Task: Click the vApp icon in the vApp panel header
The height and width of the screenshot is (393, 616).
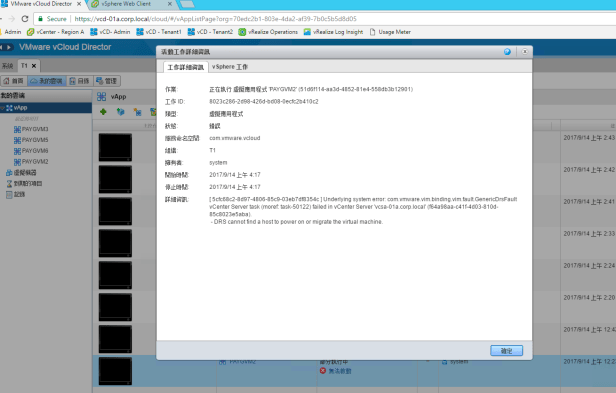Action: pyautogui.click(x=101, y=96)
